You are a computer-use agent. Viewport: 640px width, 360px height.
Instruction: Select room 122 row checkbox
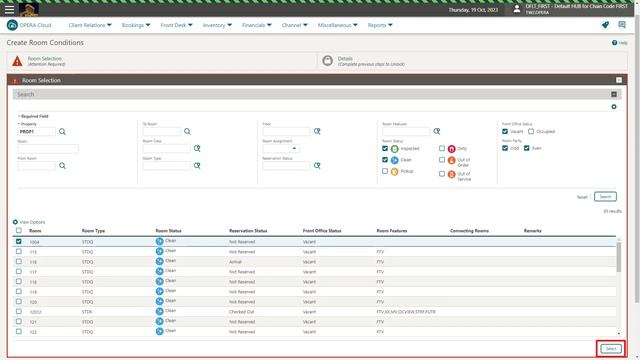pos(19,331)
